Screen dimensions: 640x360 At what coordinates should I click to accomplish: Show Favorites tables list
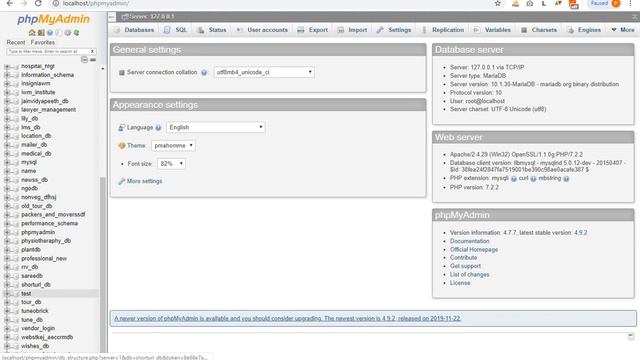[x=42, y=42]
